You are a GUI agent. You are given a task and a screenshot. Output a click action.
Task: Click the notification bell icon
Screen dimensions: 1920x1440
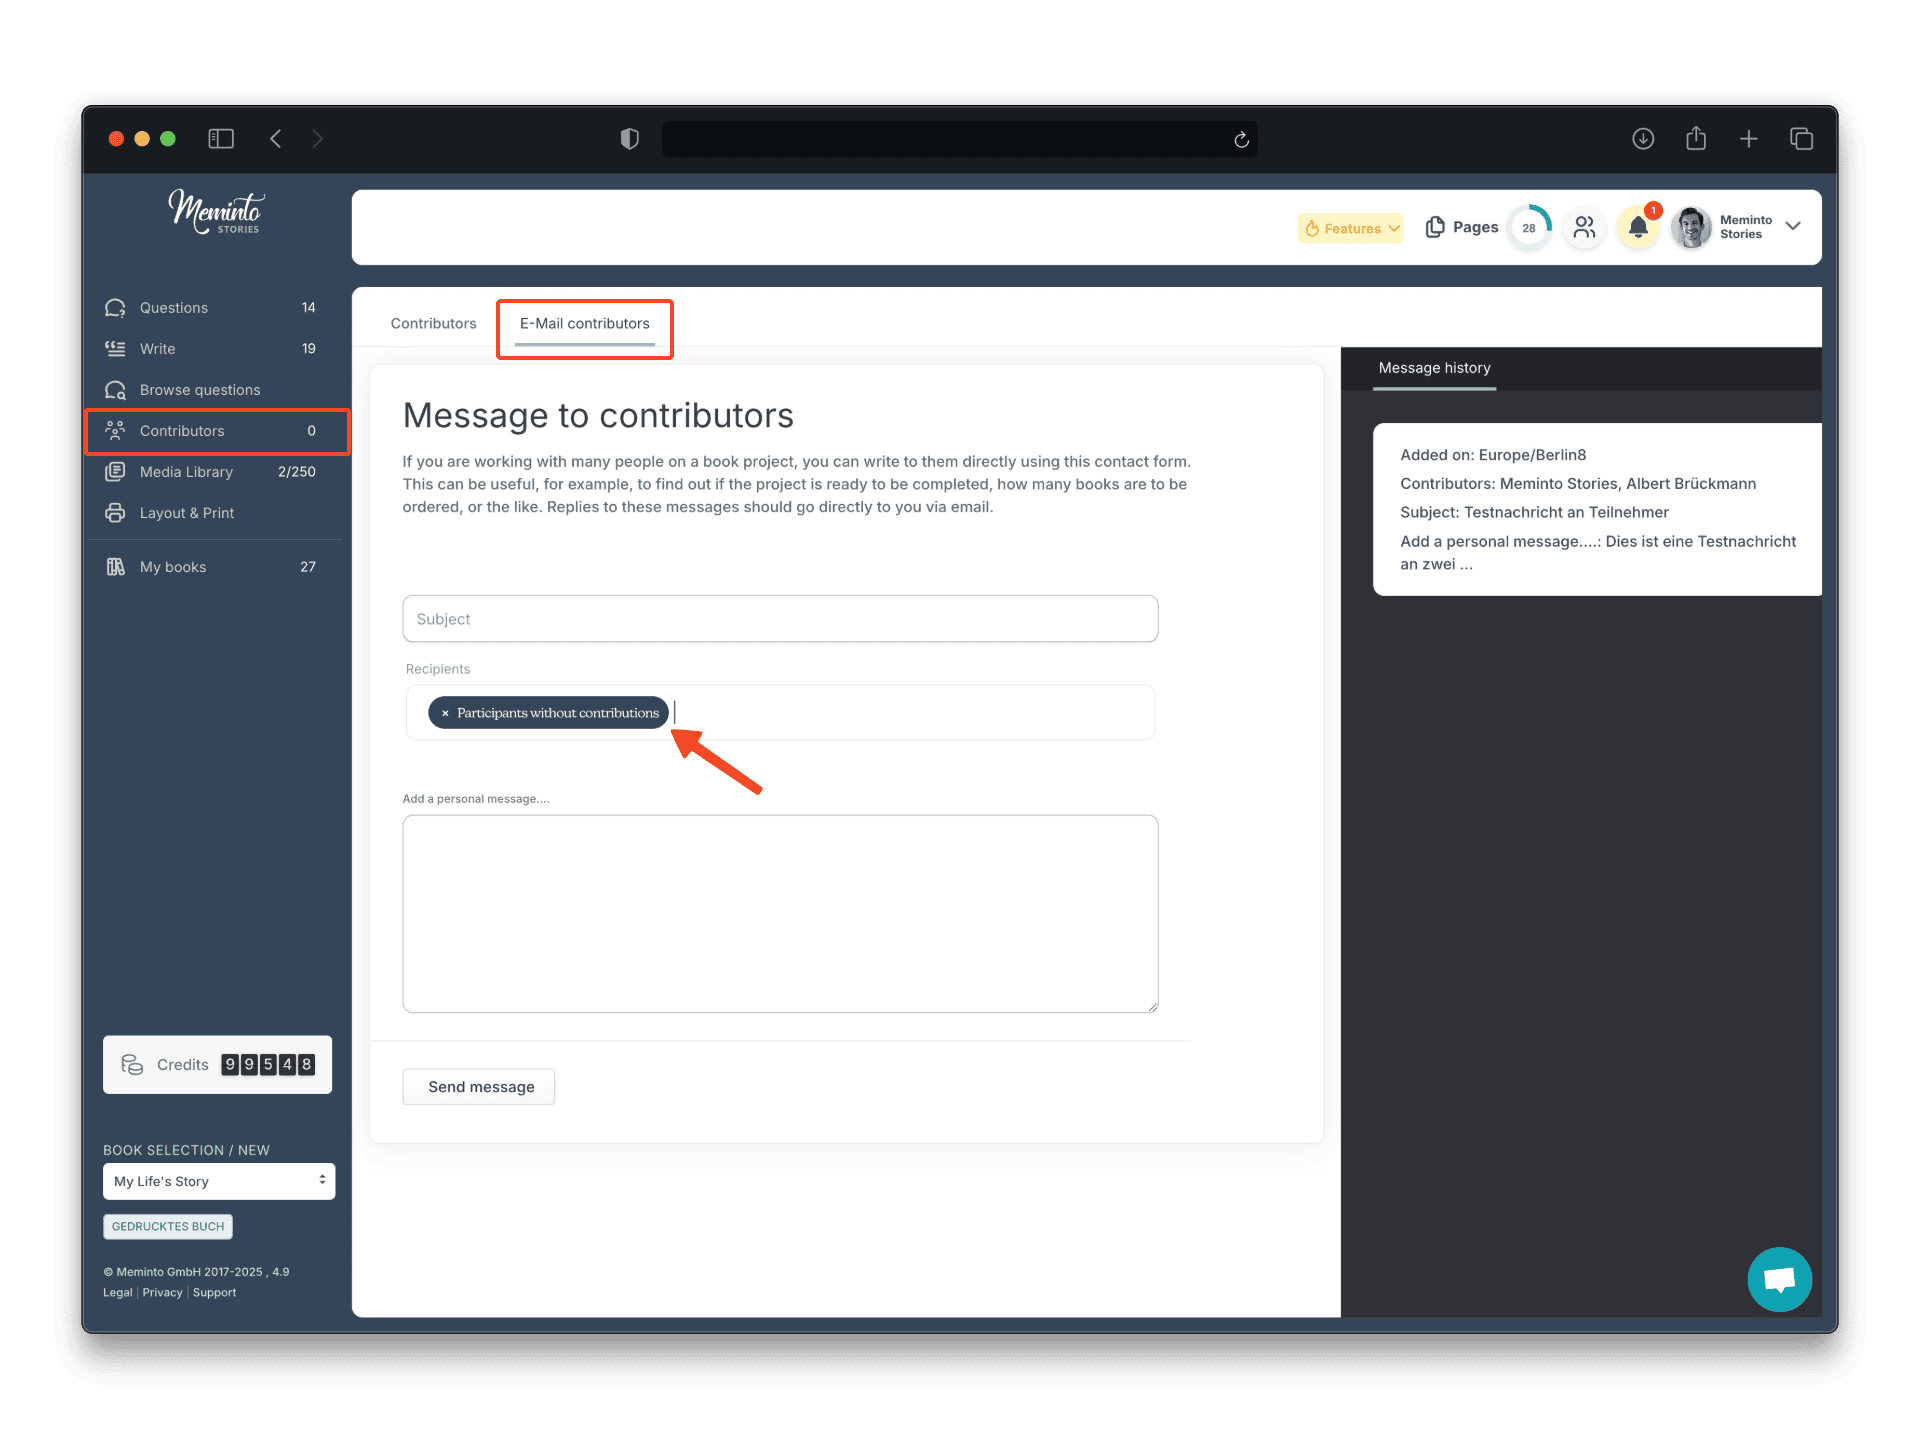coord(1638,228)
